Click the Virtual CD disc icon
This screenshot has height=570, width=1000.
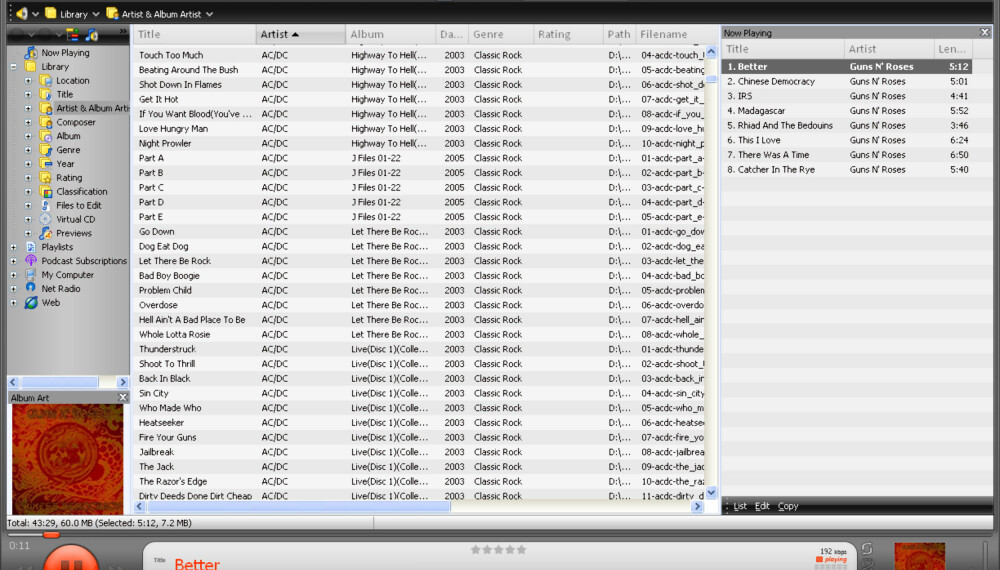pos(46,219)
